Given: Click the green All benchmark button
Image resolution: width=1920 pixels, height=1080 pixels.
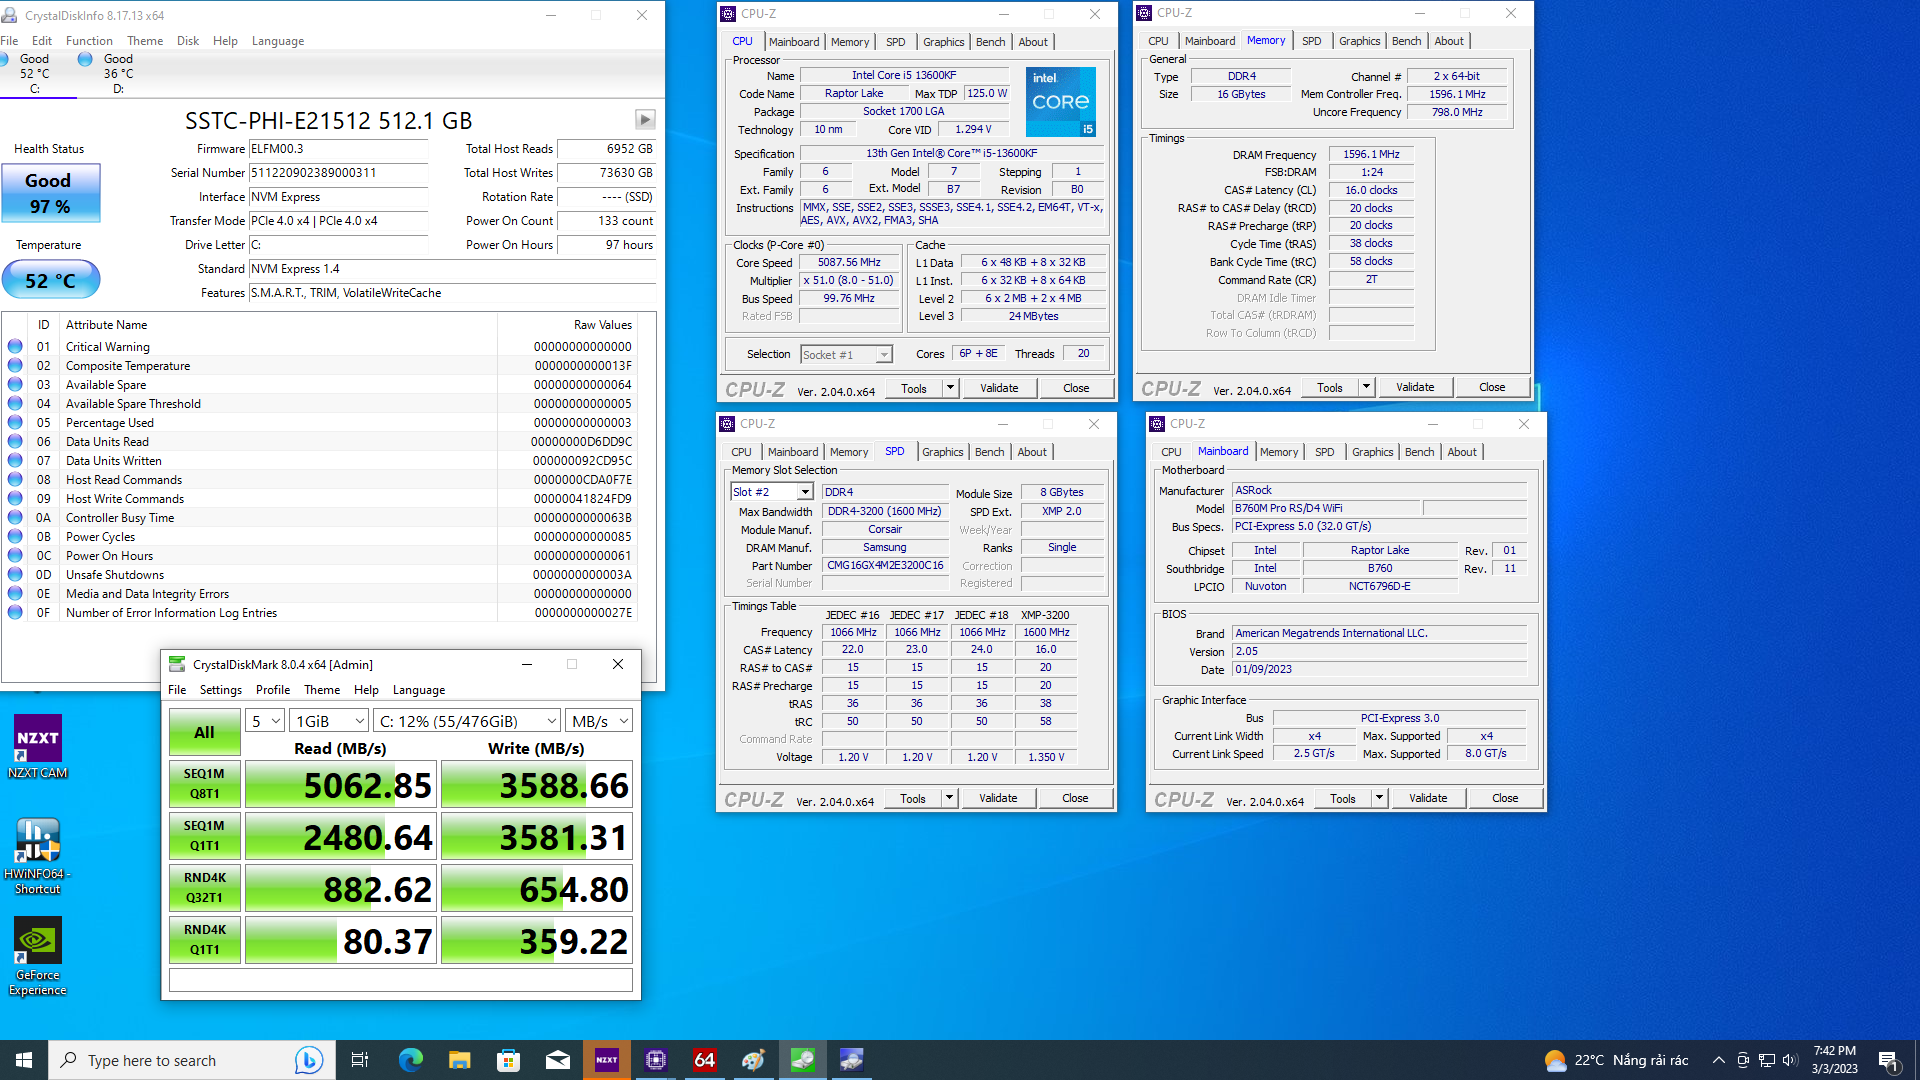Looking at the screenshot, I should (204, 733).
